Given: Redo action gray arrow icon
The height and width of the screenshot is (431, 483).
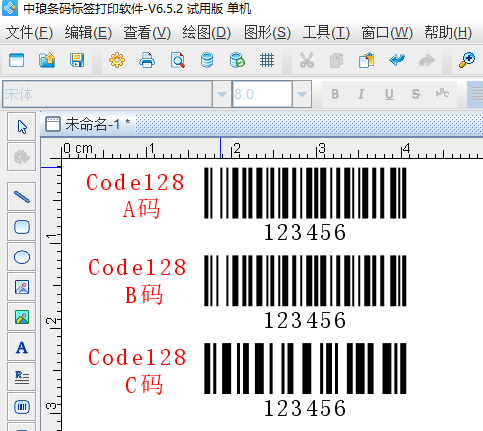Looking at the screenshot, I should (427, 60).
